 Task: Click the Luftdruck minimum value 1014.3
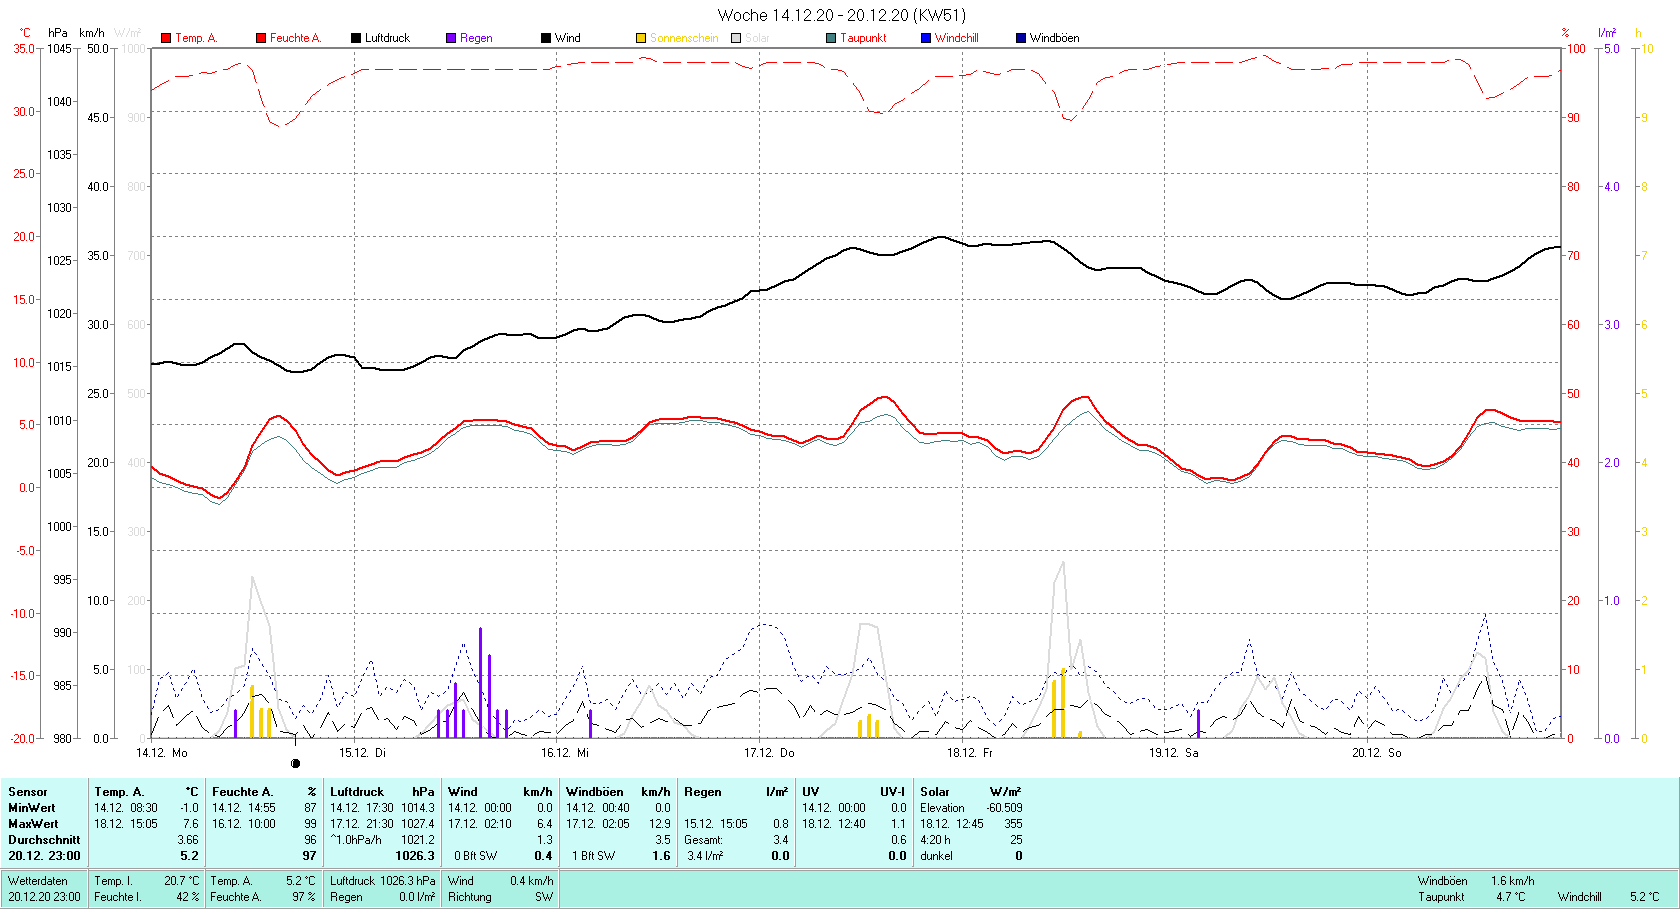coord(418,807)
